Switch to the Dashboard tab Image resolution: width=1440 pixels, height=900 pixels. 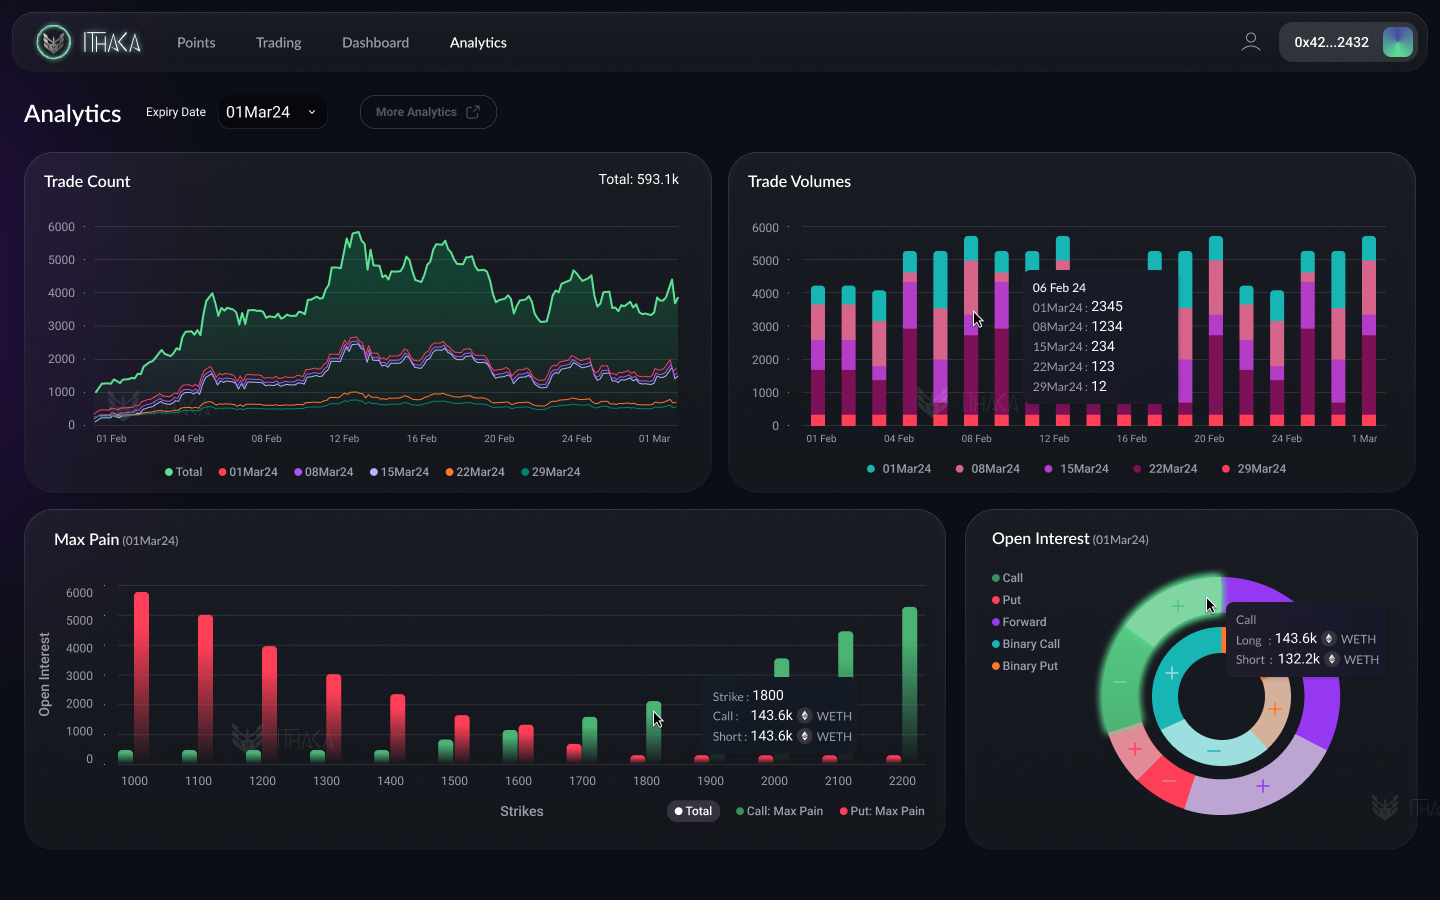(x=375, y=43)
